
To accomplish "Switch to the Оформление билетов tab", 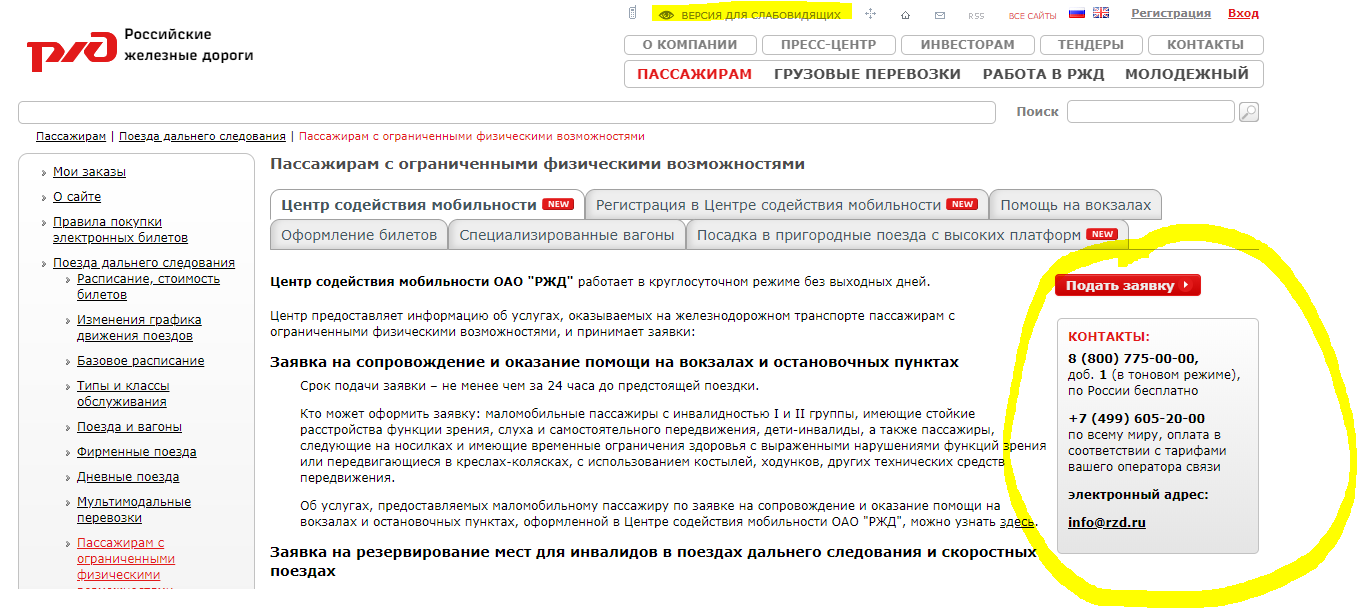I will (x=359, y=235).
